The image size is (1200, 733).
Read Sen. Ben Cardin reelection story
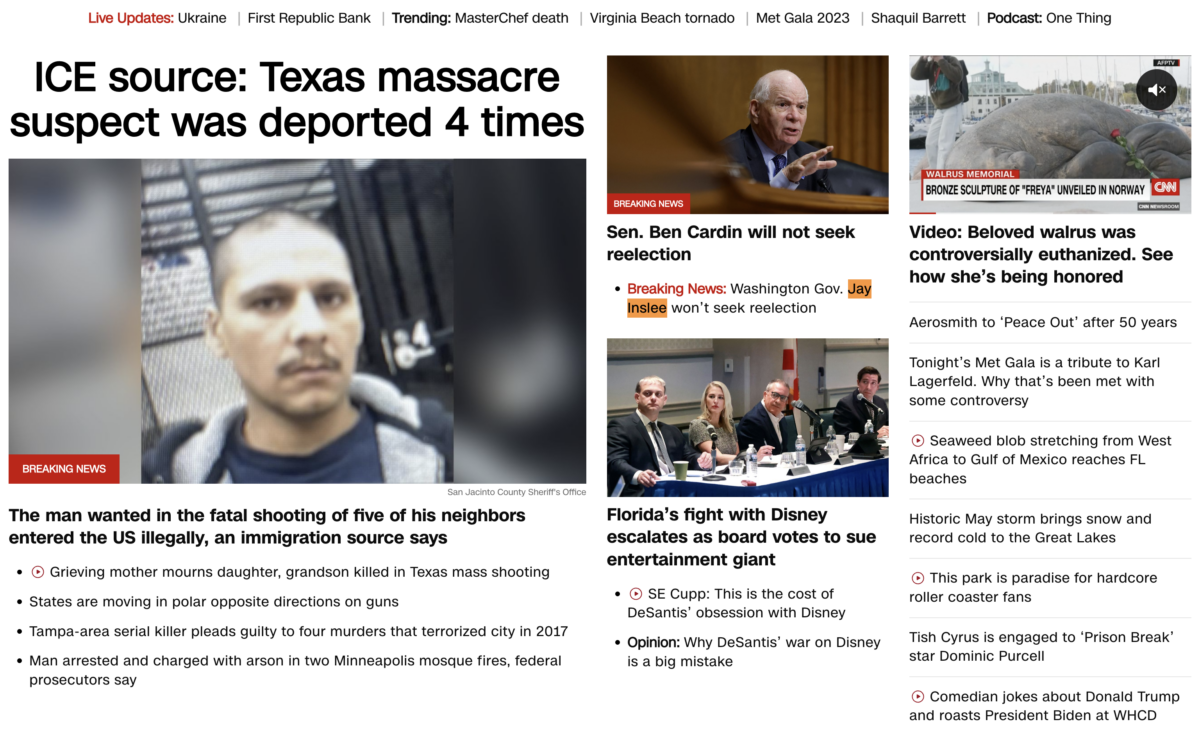click(x=731, y=243)
